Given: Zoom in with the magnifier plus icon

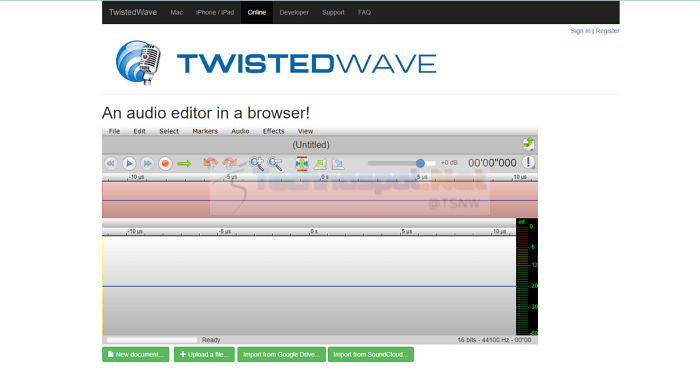Looking at the screenshot, I should coord(257,164).
